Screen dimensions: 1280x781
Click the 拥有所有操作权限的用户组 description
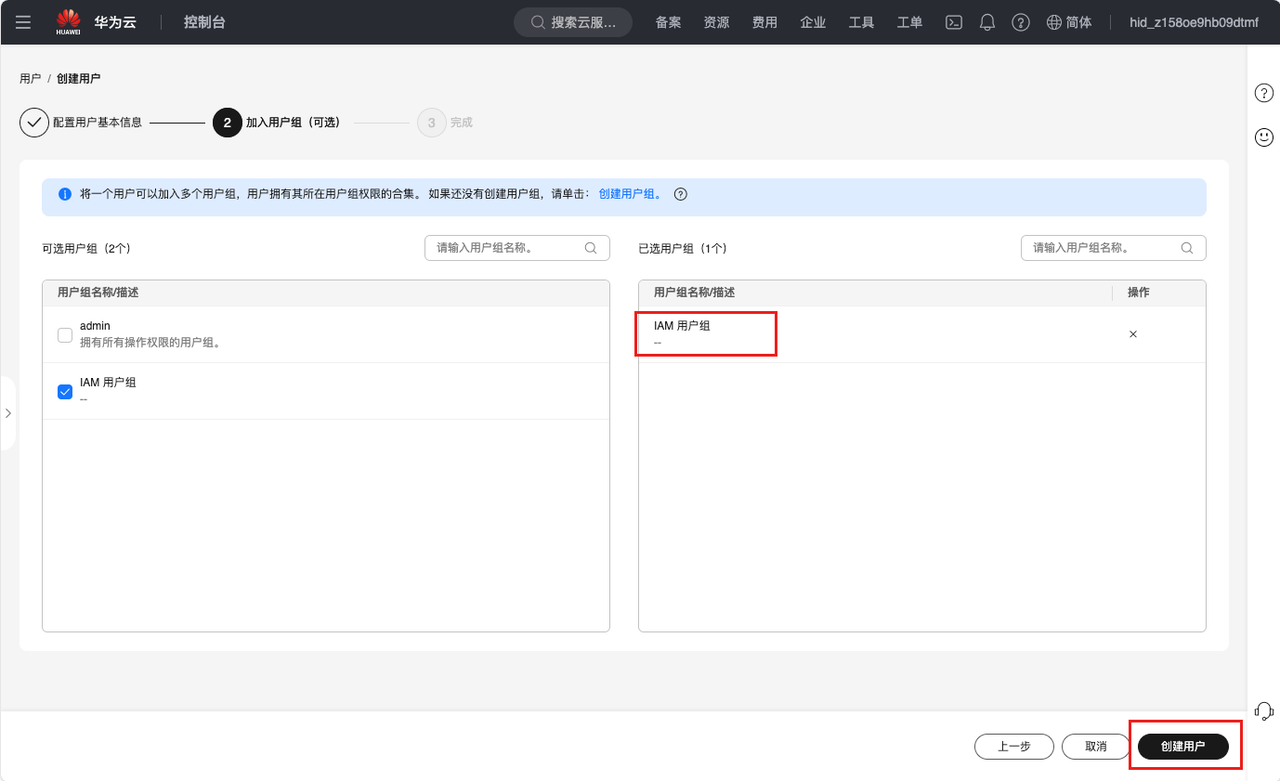tap(150, 342)
